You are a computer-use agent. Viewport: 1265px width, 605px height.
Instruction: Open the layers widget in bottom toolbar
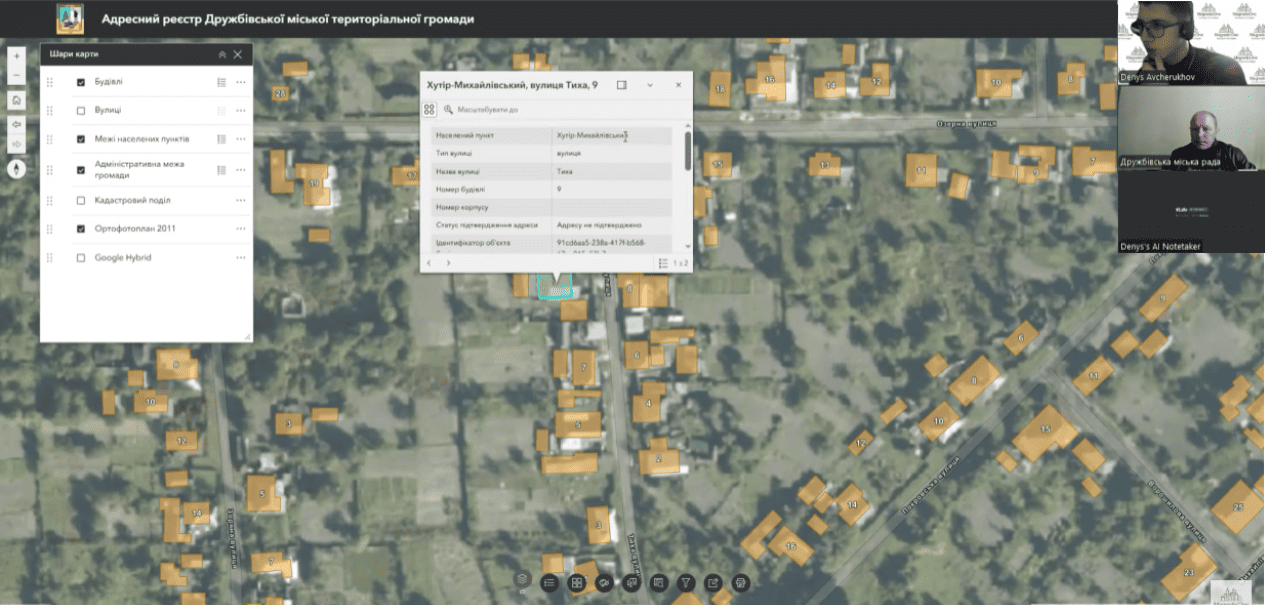(x=522, y=581)
